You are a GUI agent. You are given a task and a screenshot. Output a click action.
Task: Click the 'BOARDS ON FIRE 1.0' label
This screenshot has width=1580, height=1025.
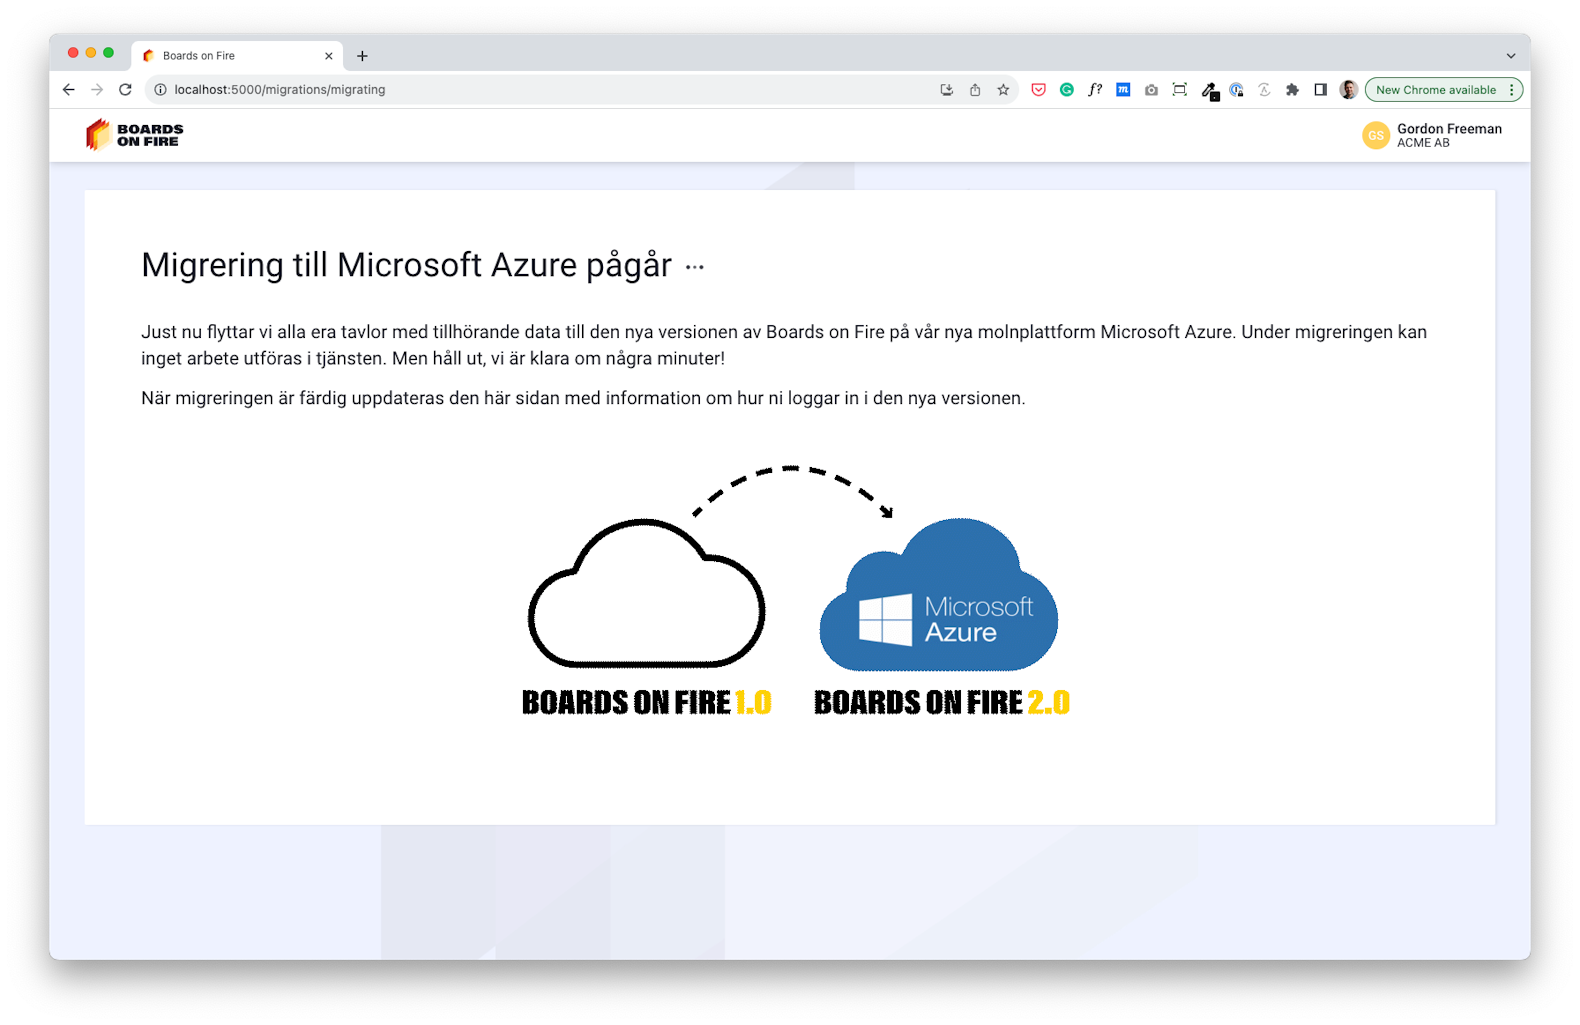coord(647,702)
